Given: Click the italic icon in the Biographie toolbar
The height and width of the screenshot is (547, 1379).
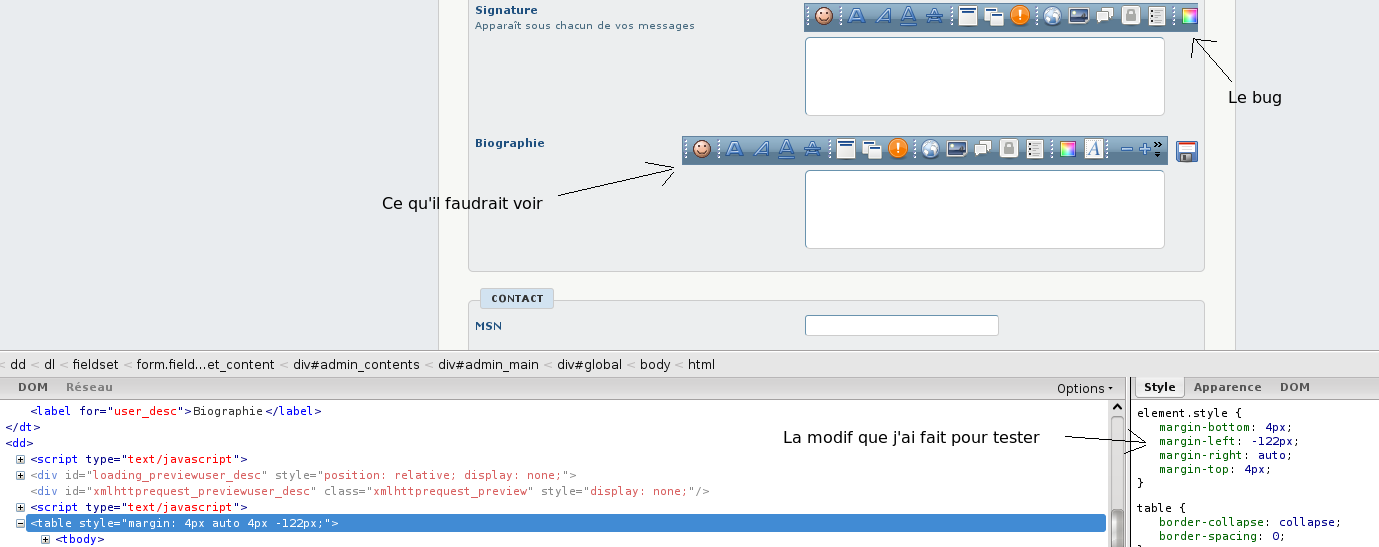Looking at the screenshot, I should tap(761, 149).
